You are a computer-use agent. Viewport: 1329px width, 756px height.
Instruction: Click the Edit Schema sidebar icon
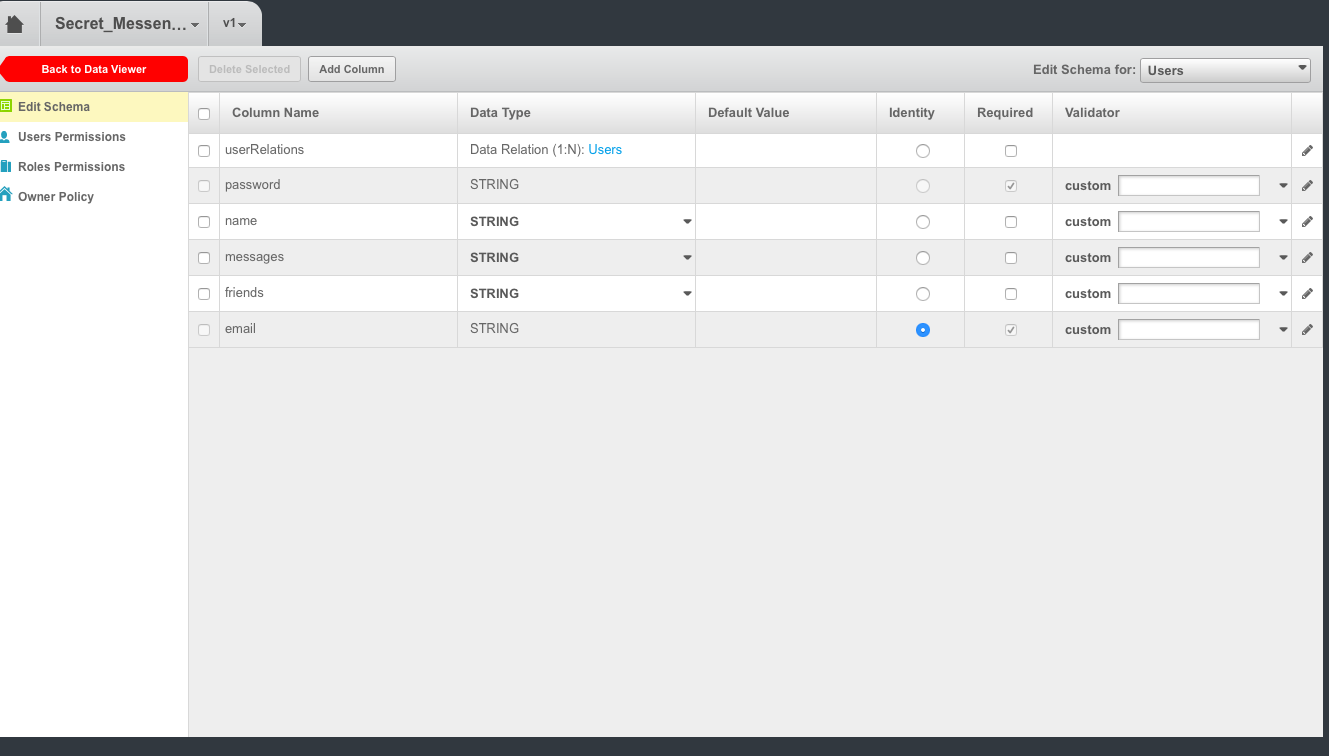click(x=6, y=106)
